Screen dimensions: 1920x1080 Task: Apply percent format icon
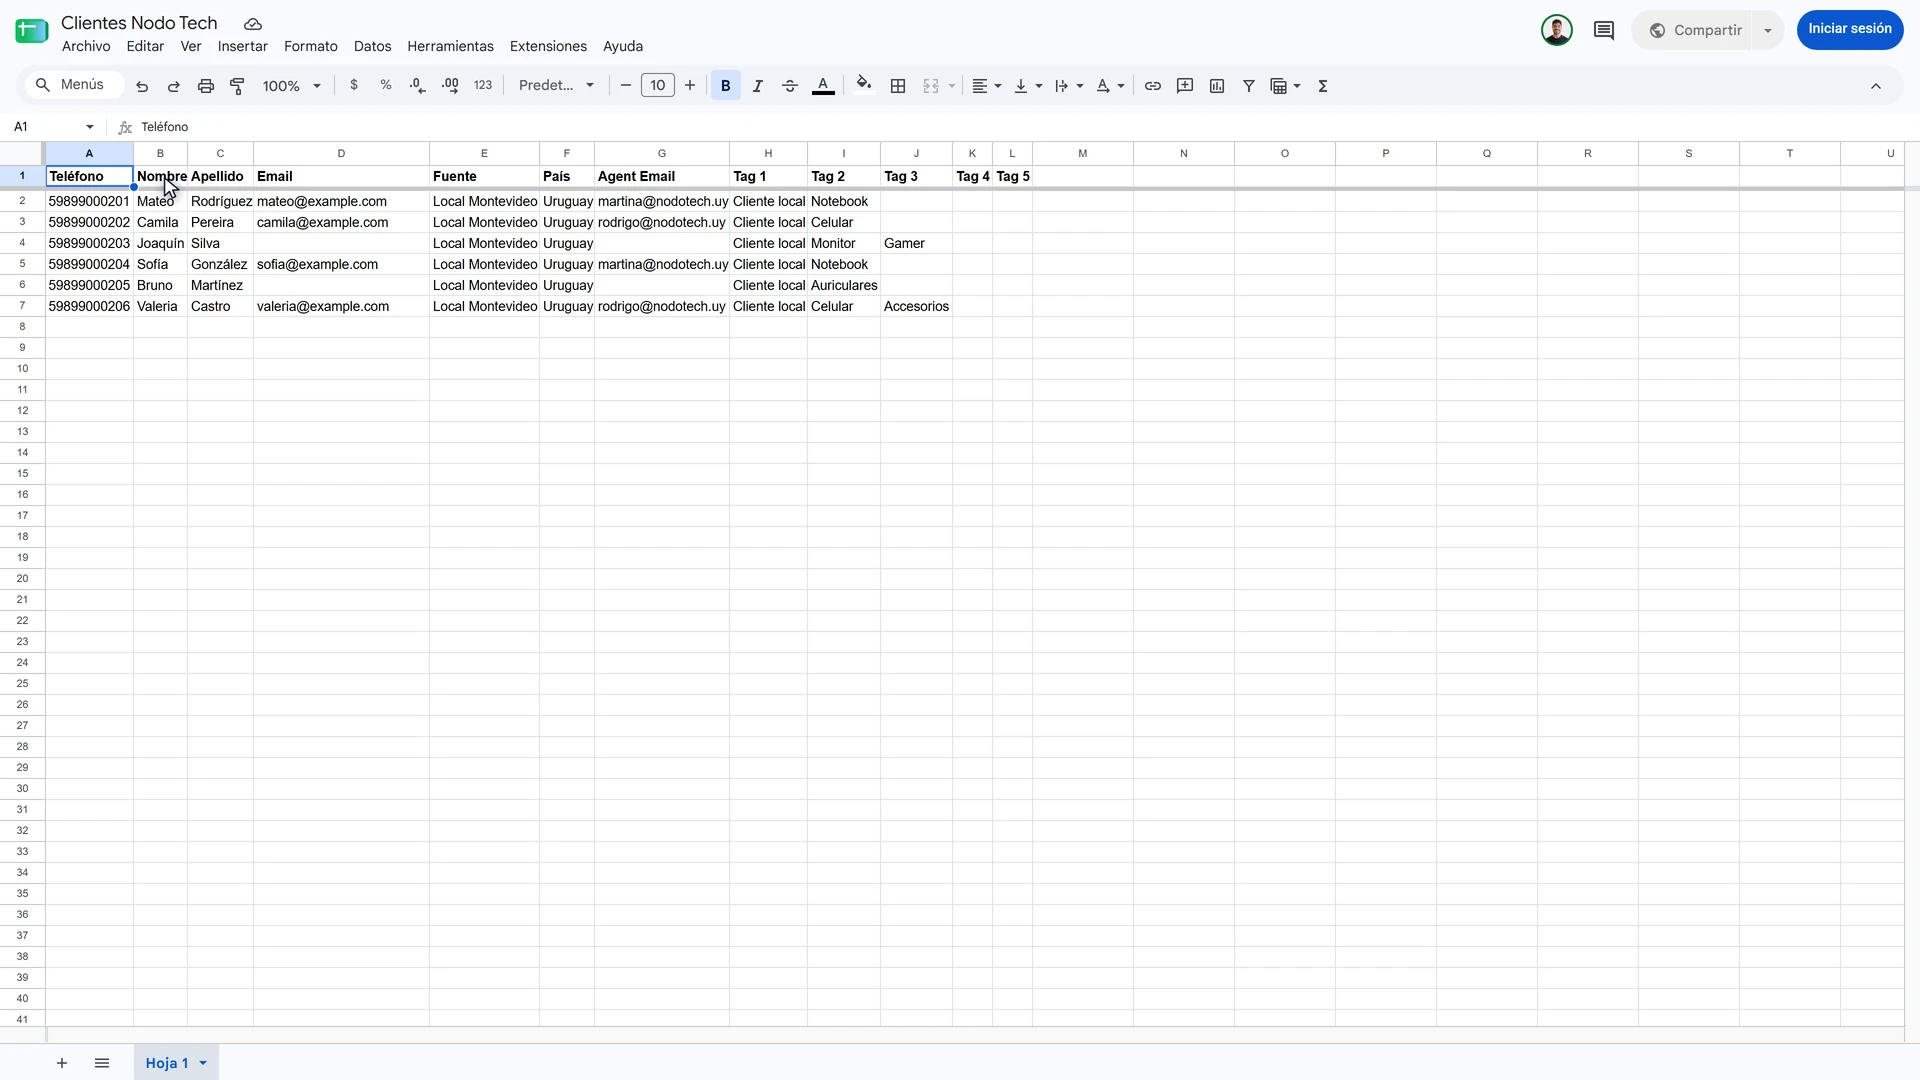(386, 86)
